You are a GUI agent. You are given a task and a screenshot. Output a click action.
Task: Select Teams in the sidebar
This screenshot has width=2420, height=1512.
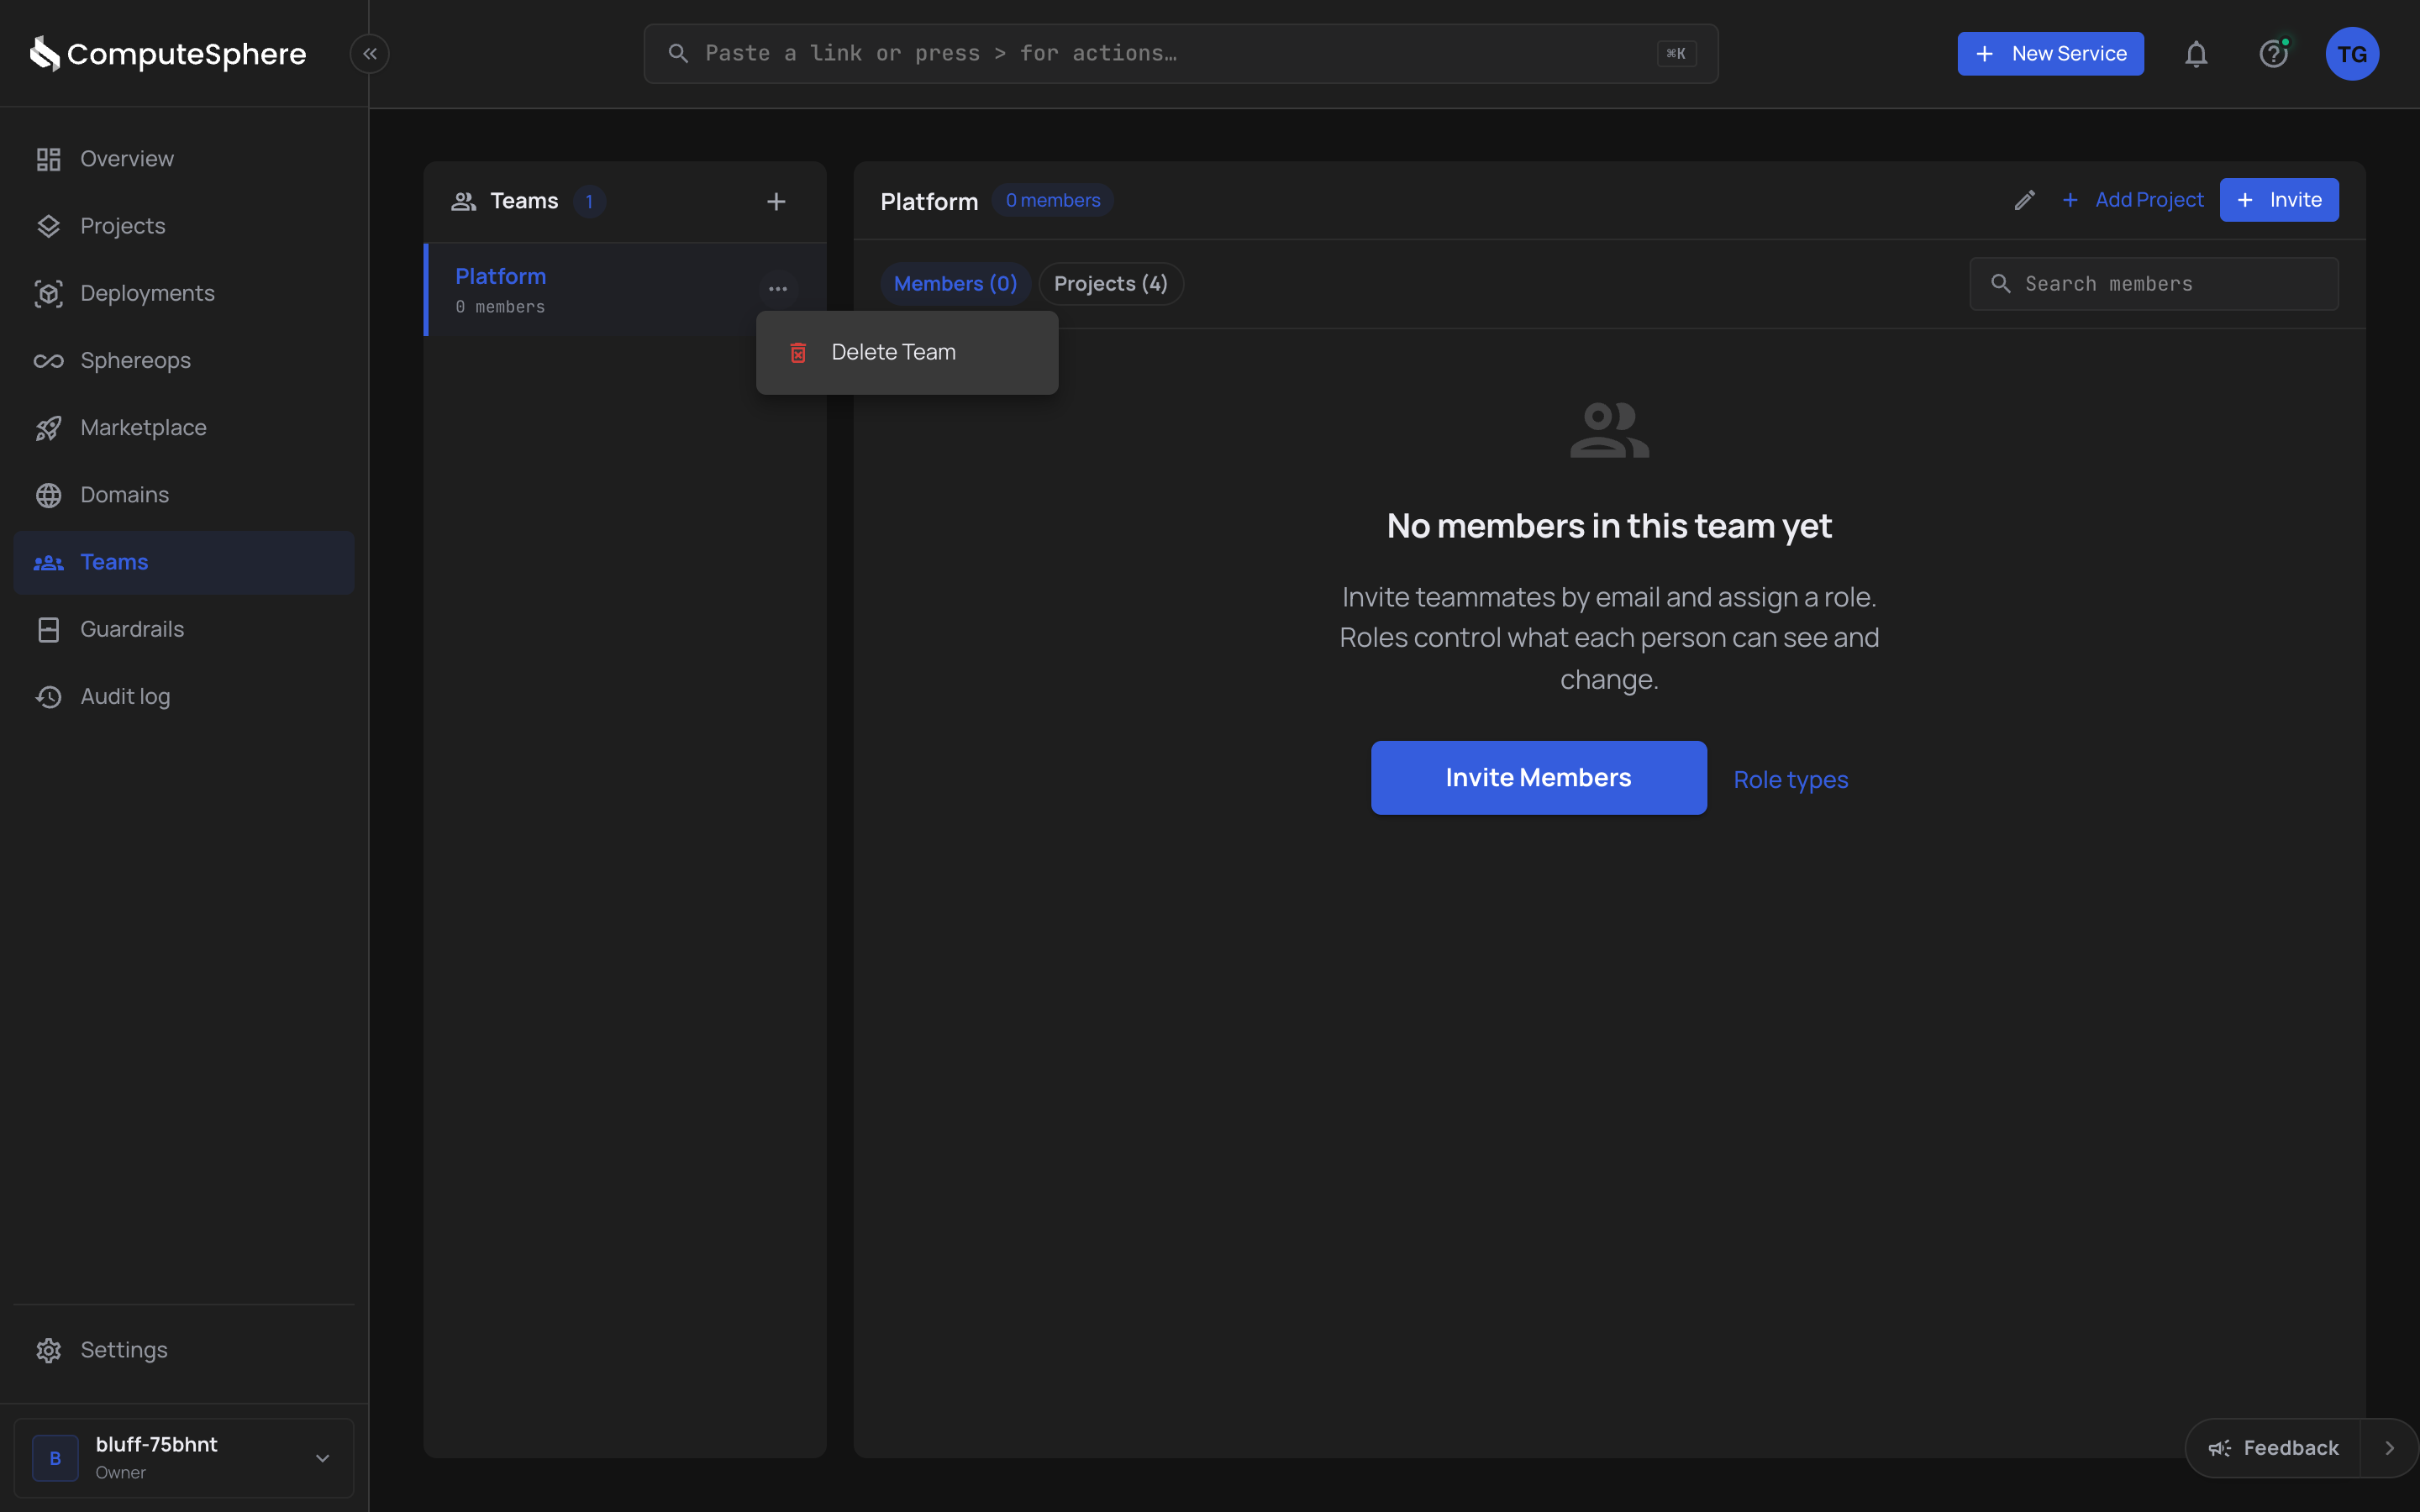pyautogui.click(x=184, y=562)
